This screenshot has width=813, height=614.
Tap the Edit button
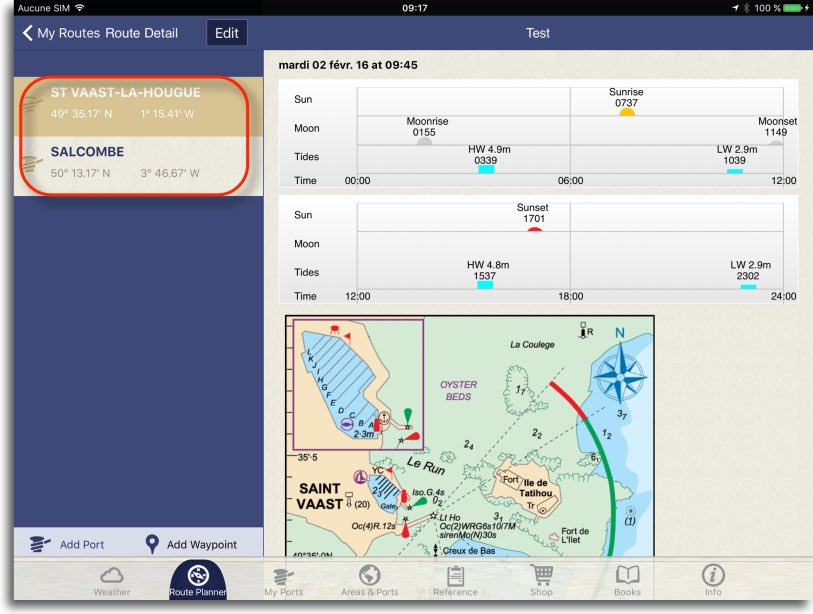coord(227,33)
